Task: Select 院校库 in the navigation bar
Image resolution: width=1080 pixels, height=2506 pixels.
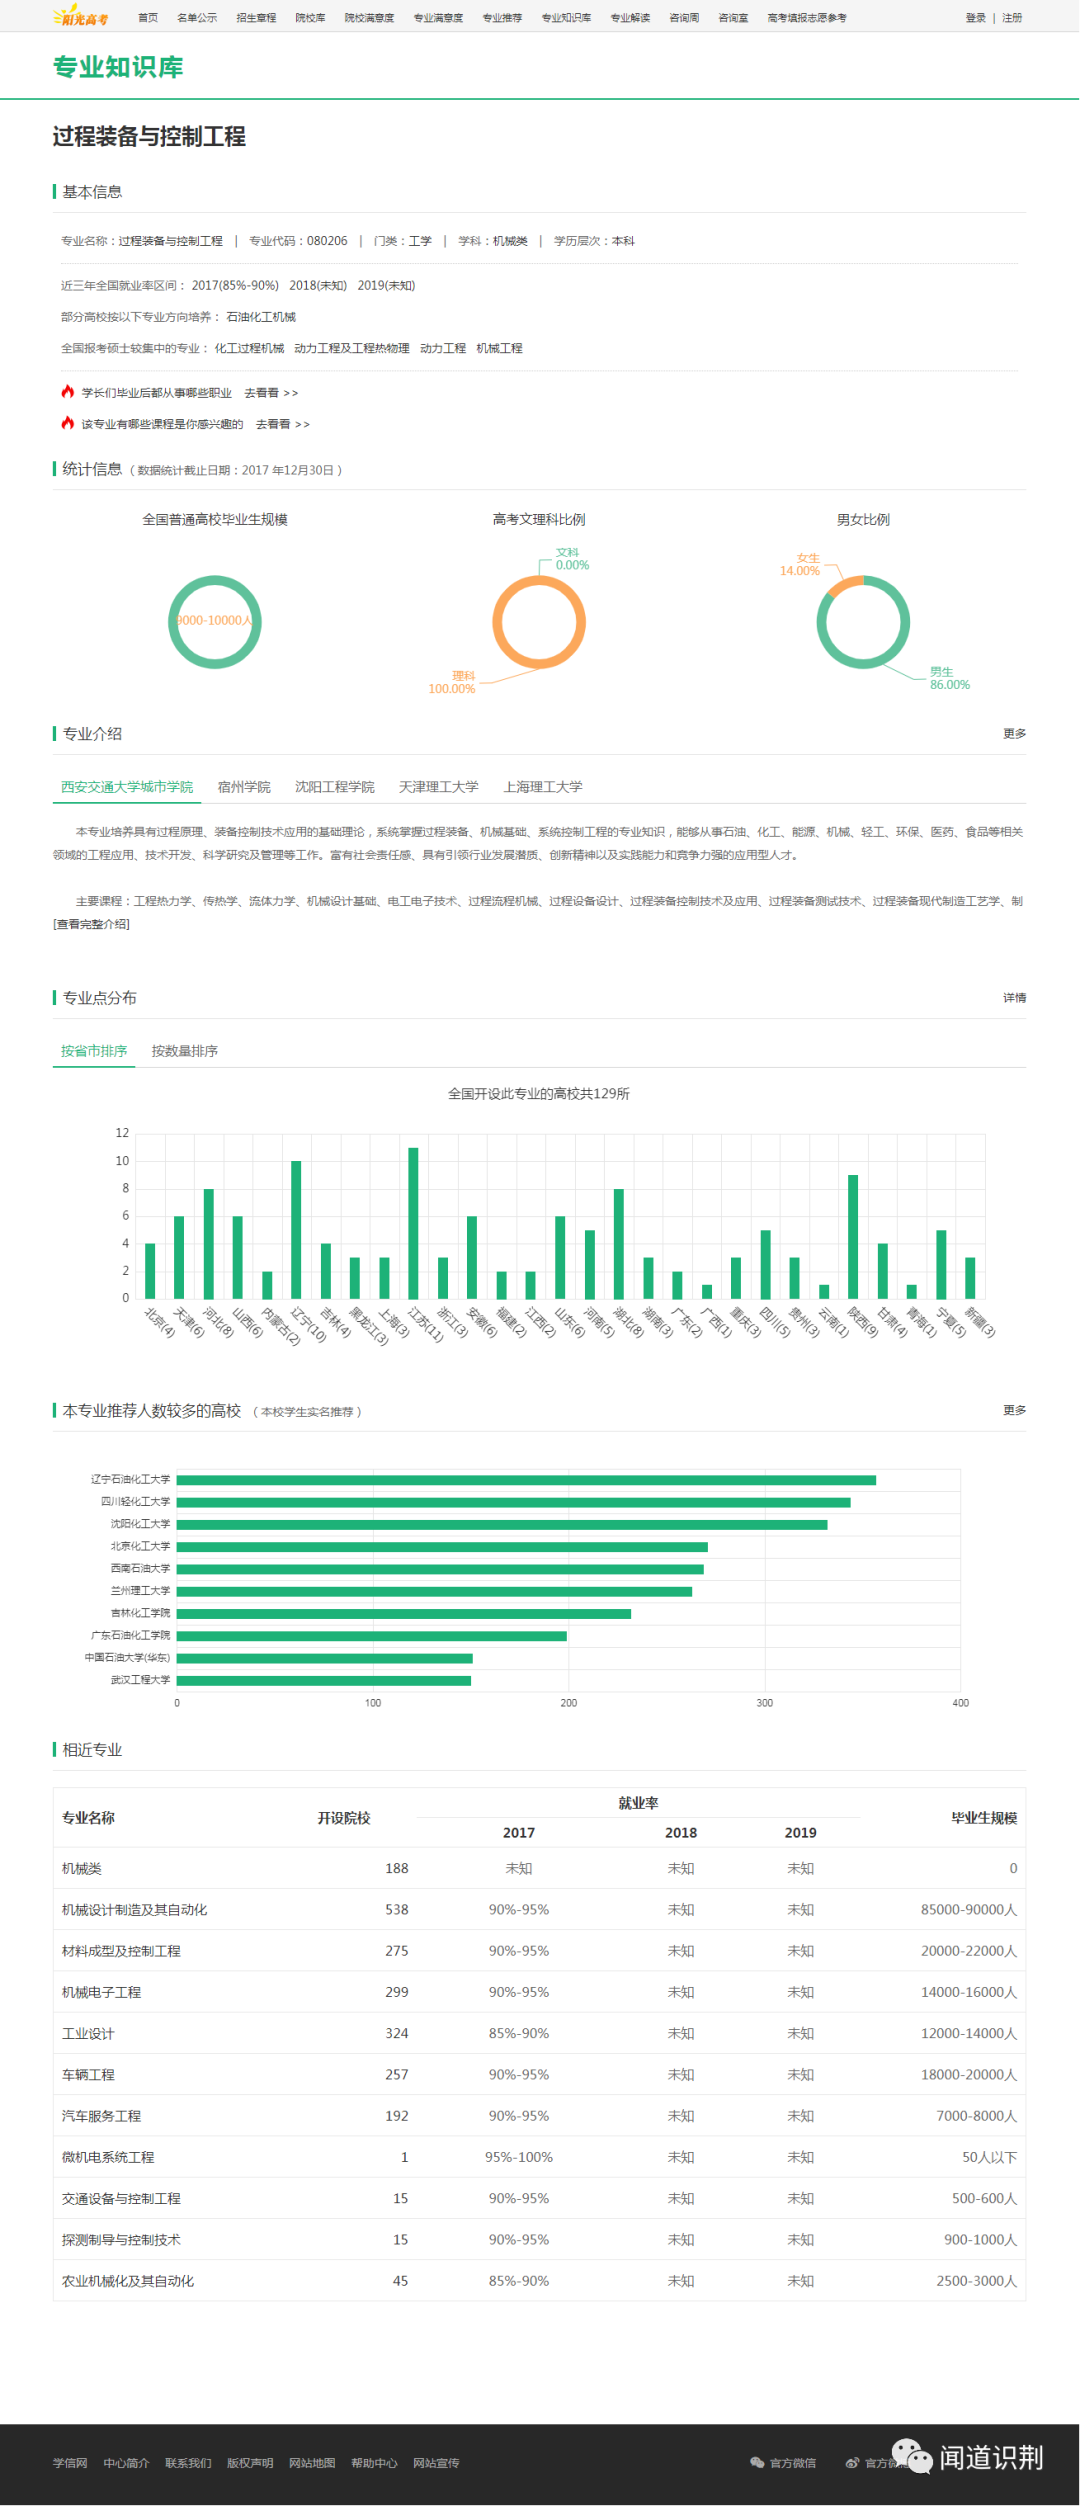Action: (310, 18)
